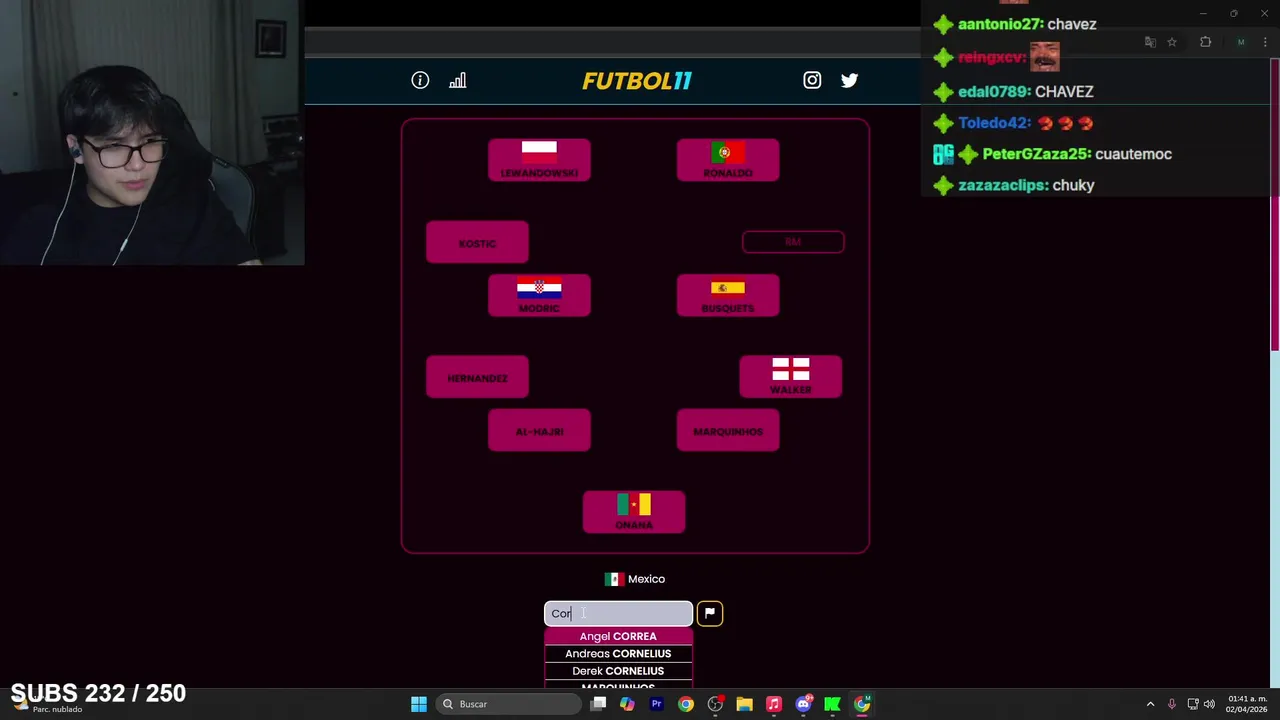The image size is (1280, 720).
Task: Open the Windows Start menu
Action: tap(419, 704)
